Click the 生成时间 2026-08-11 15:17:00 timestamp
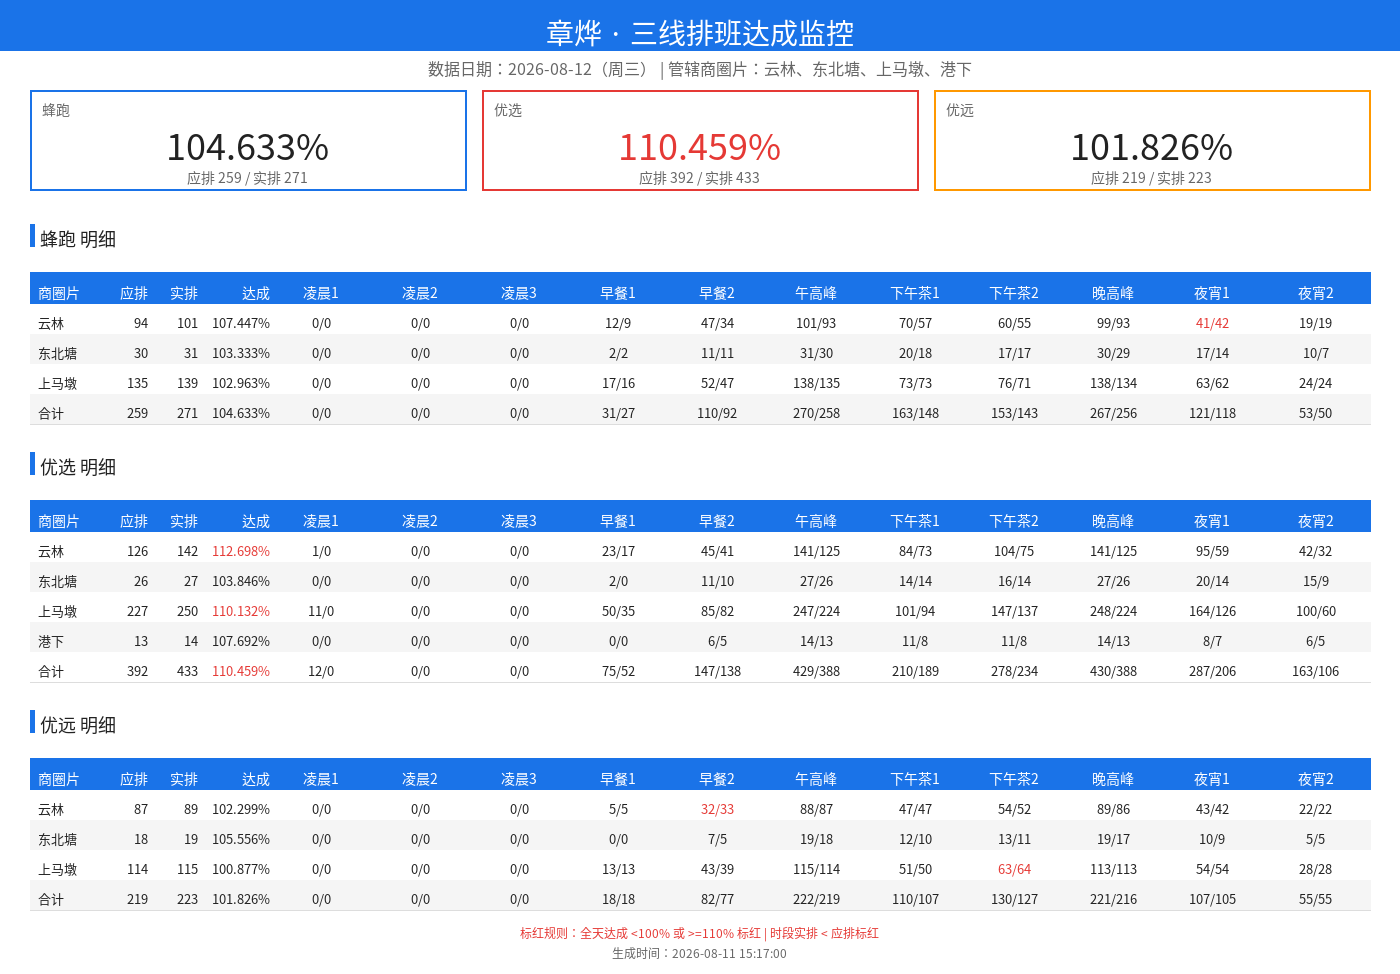Screen dimensions: 1400x974 (x=700, y=953)
